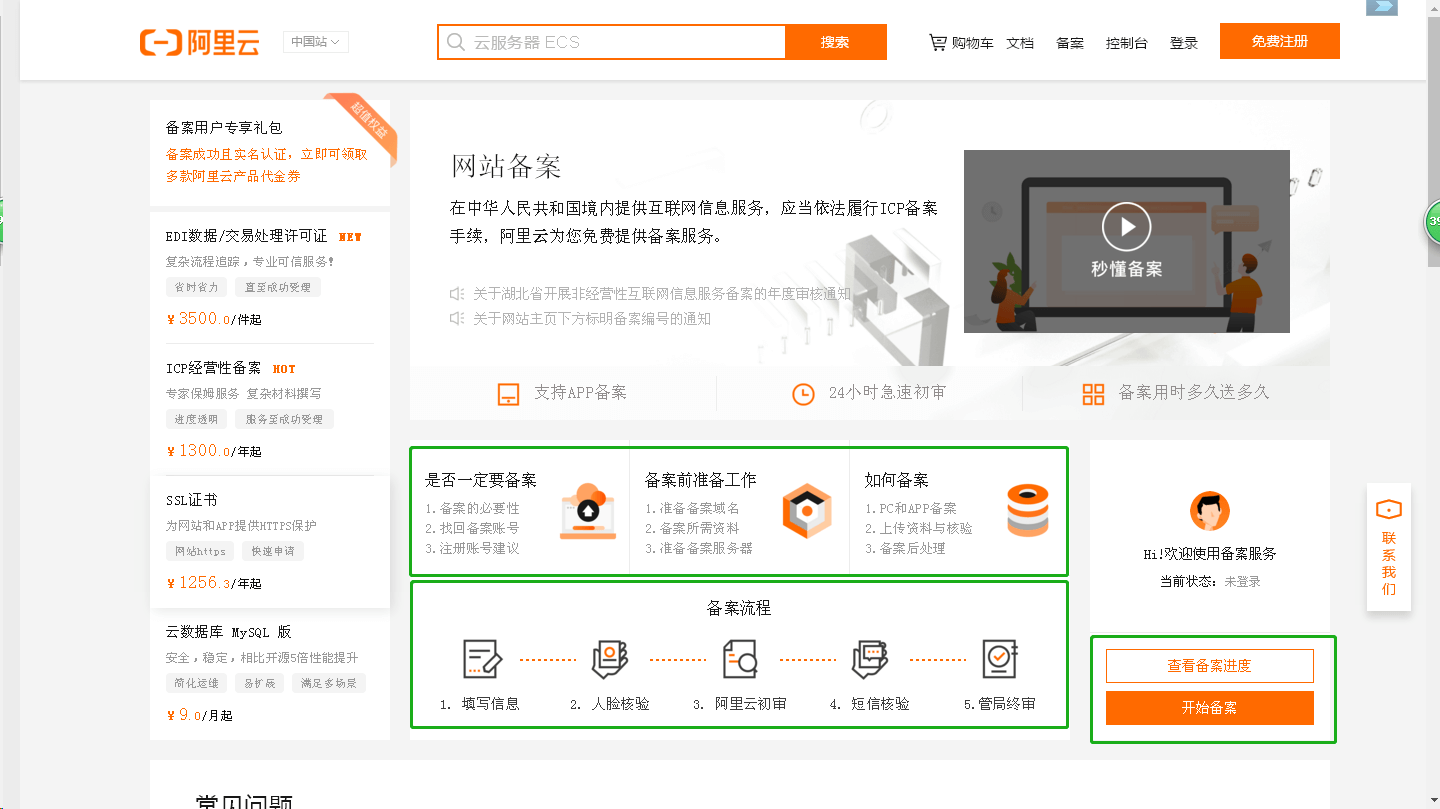Click the cloud upload laptop icon
The width and height of the screenshot is (1440, 809).
[x=588, y=511]
